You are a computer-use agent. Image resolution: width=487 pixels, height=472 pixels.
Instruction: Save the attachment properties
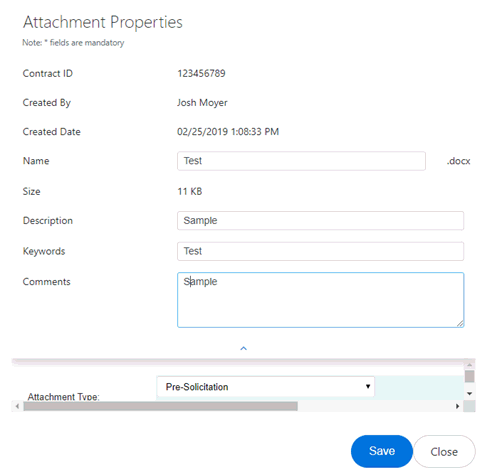(x=382, y=451)
